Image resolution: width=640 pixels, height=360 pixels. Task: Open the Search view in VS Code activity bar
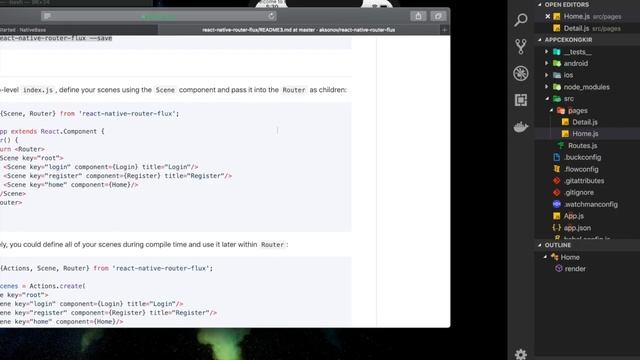coord(521,20)
